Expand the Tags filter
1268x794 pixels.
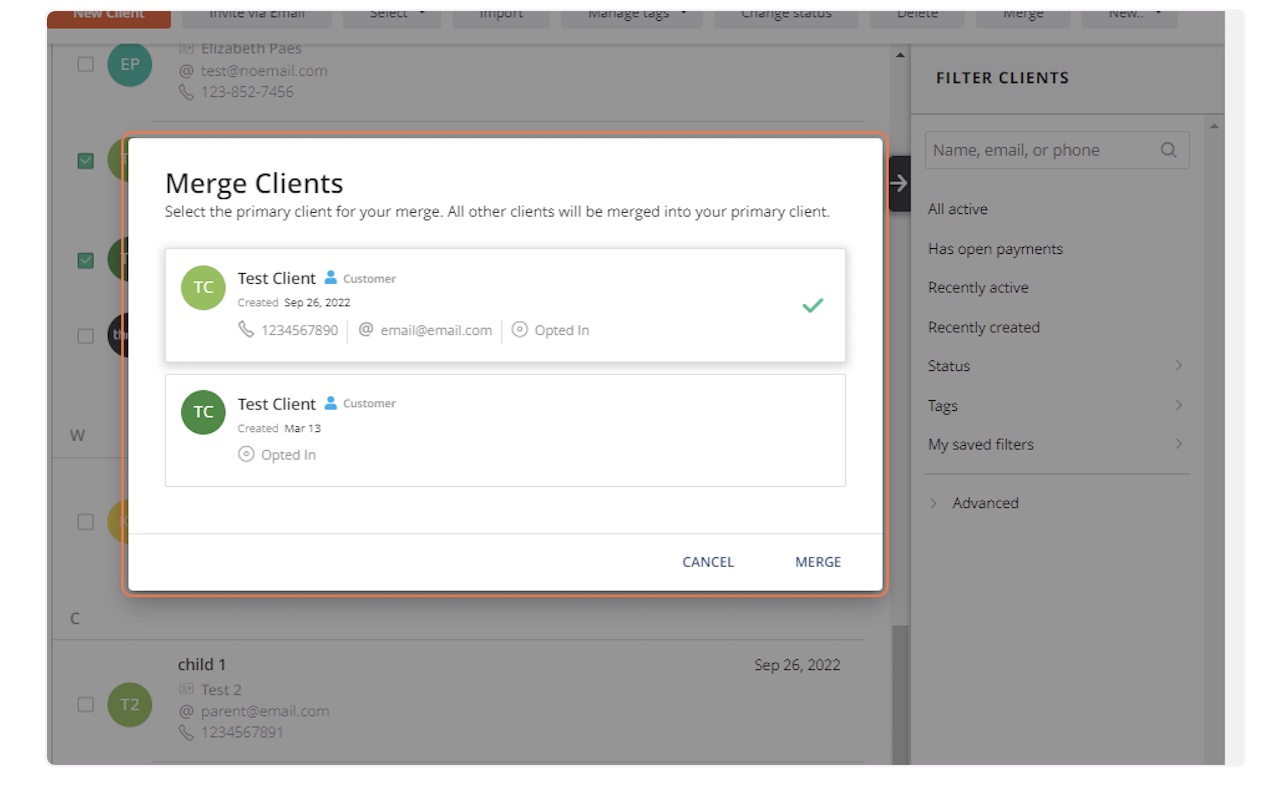[1055, 405]
